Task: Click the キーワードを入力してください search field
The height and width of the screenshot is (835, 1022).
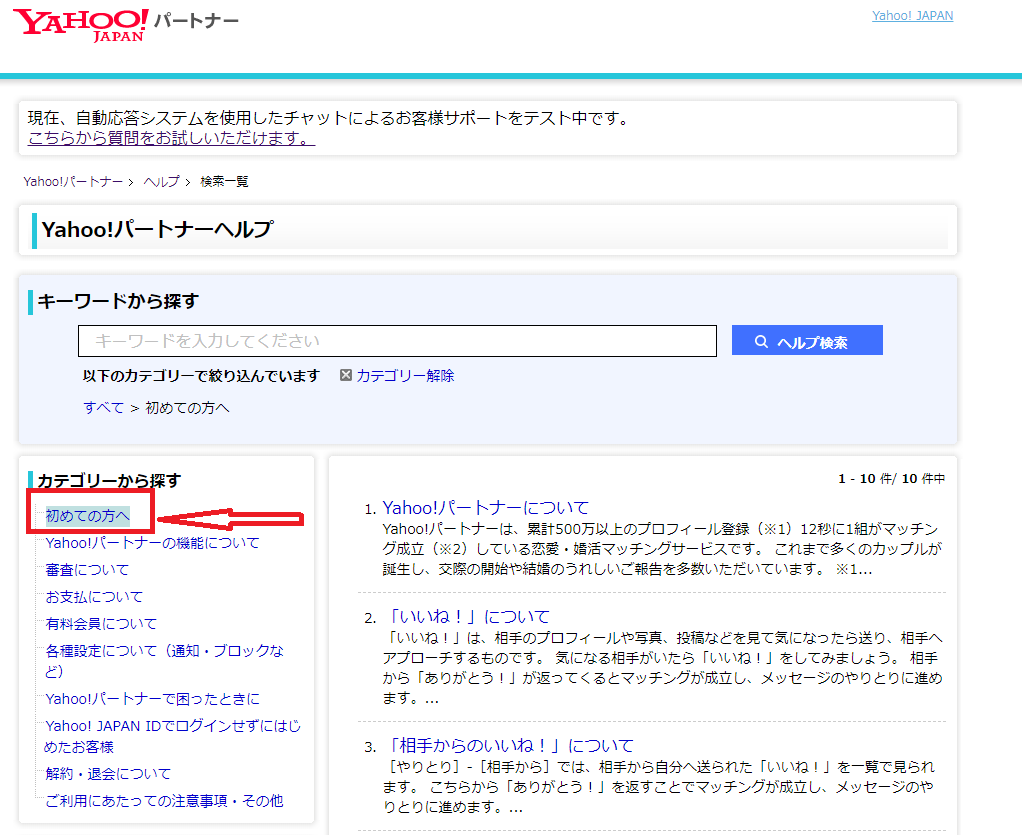Action: (x=397, y=341)
